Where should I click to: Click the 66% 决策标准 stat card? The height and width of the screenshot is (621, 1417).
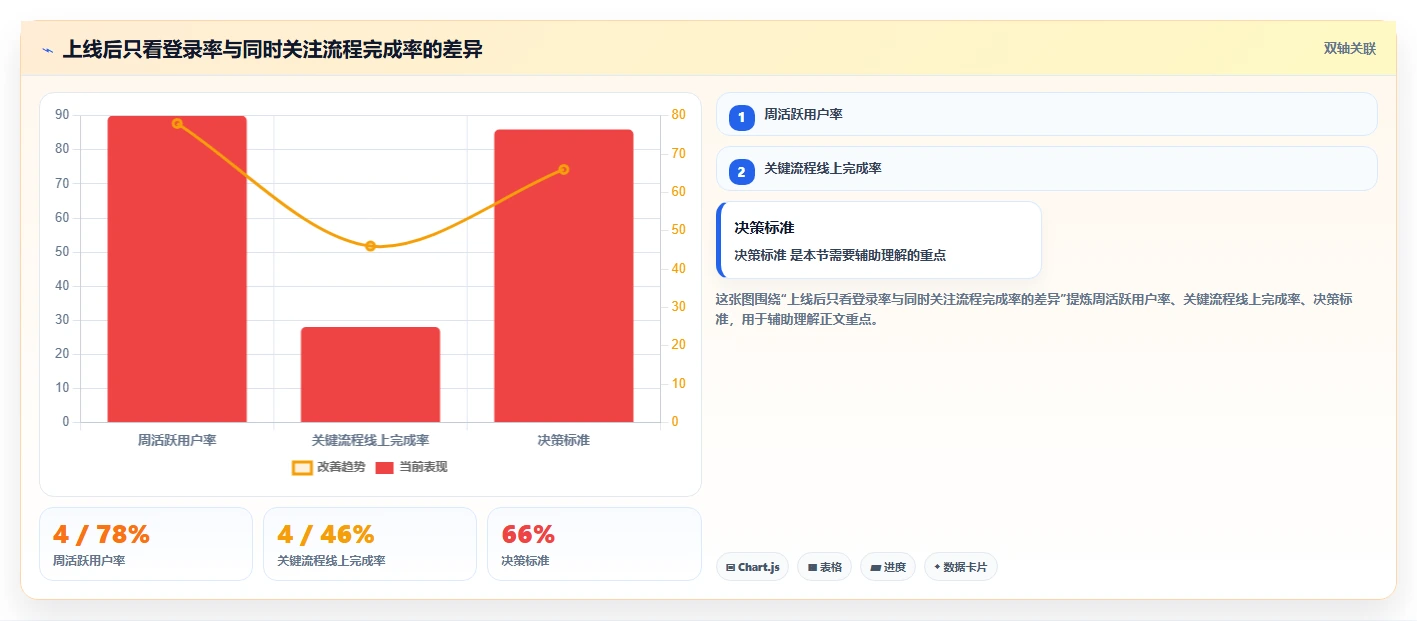594,544
